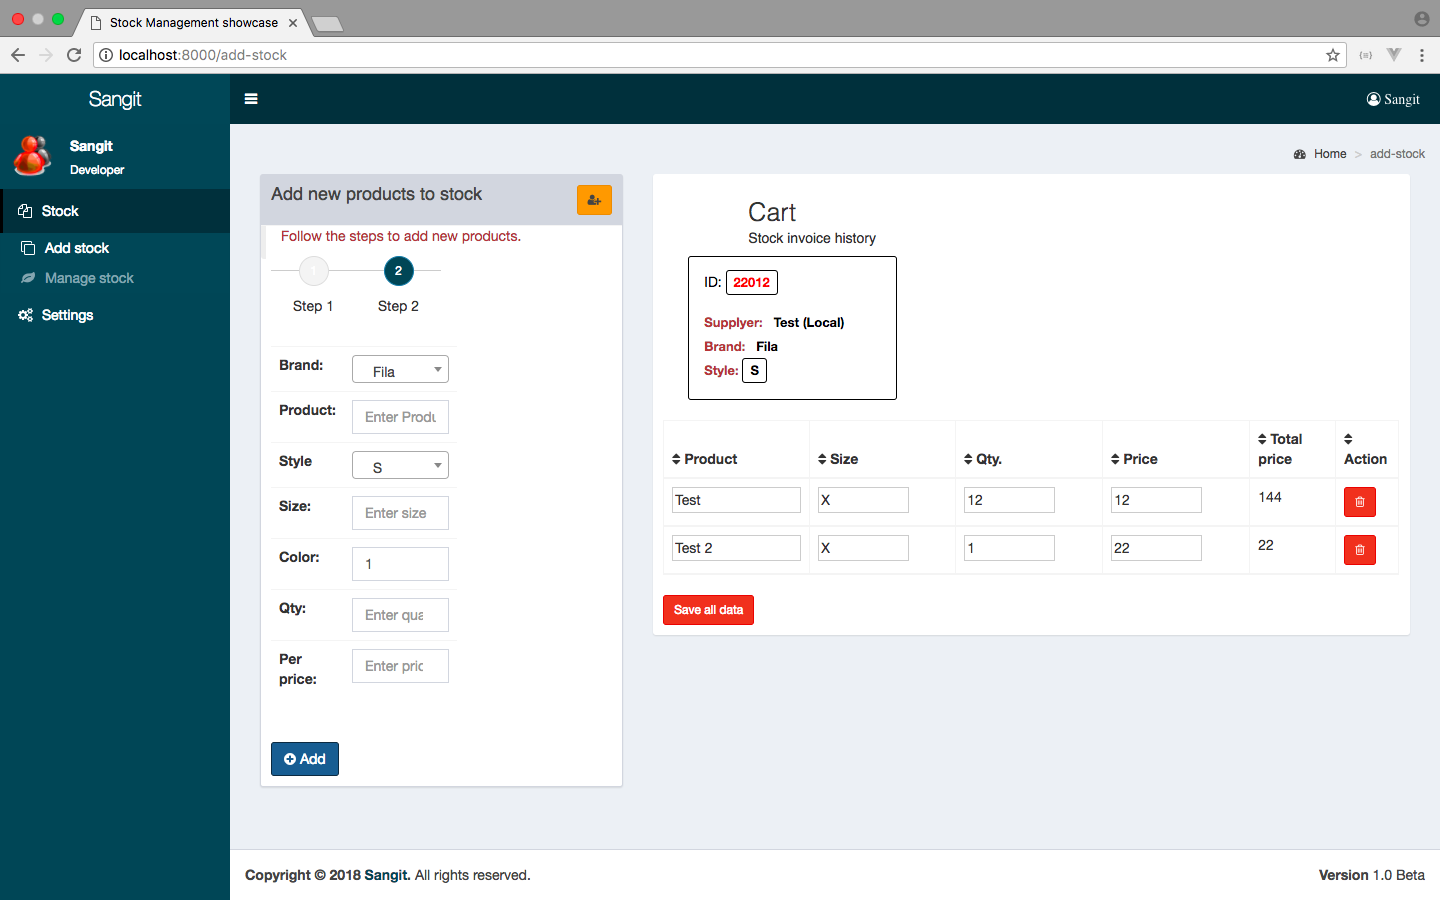The image size is (1440, 900).
Task: Click the orange add supplier icon button
Action: coord(594,200)
